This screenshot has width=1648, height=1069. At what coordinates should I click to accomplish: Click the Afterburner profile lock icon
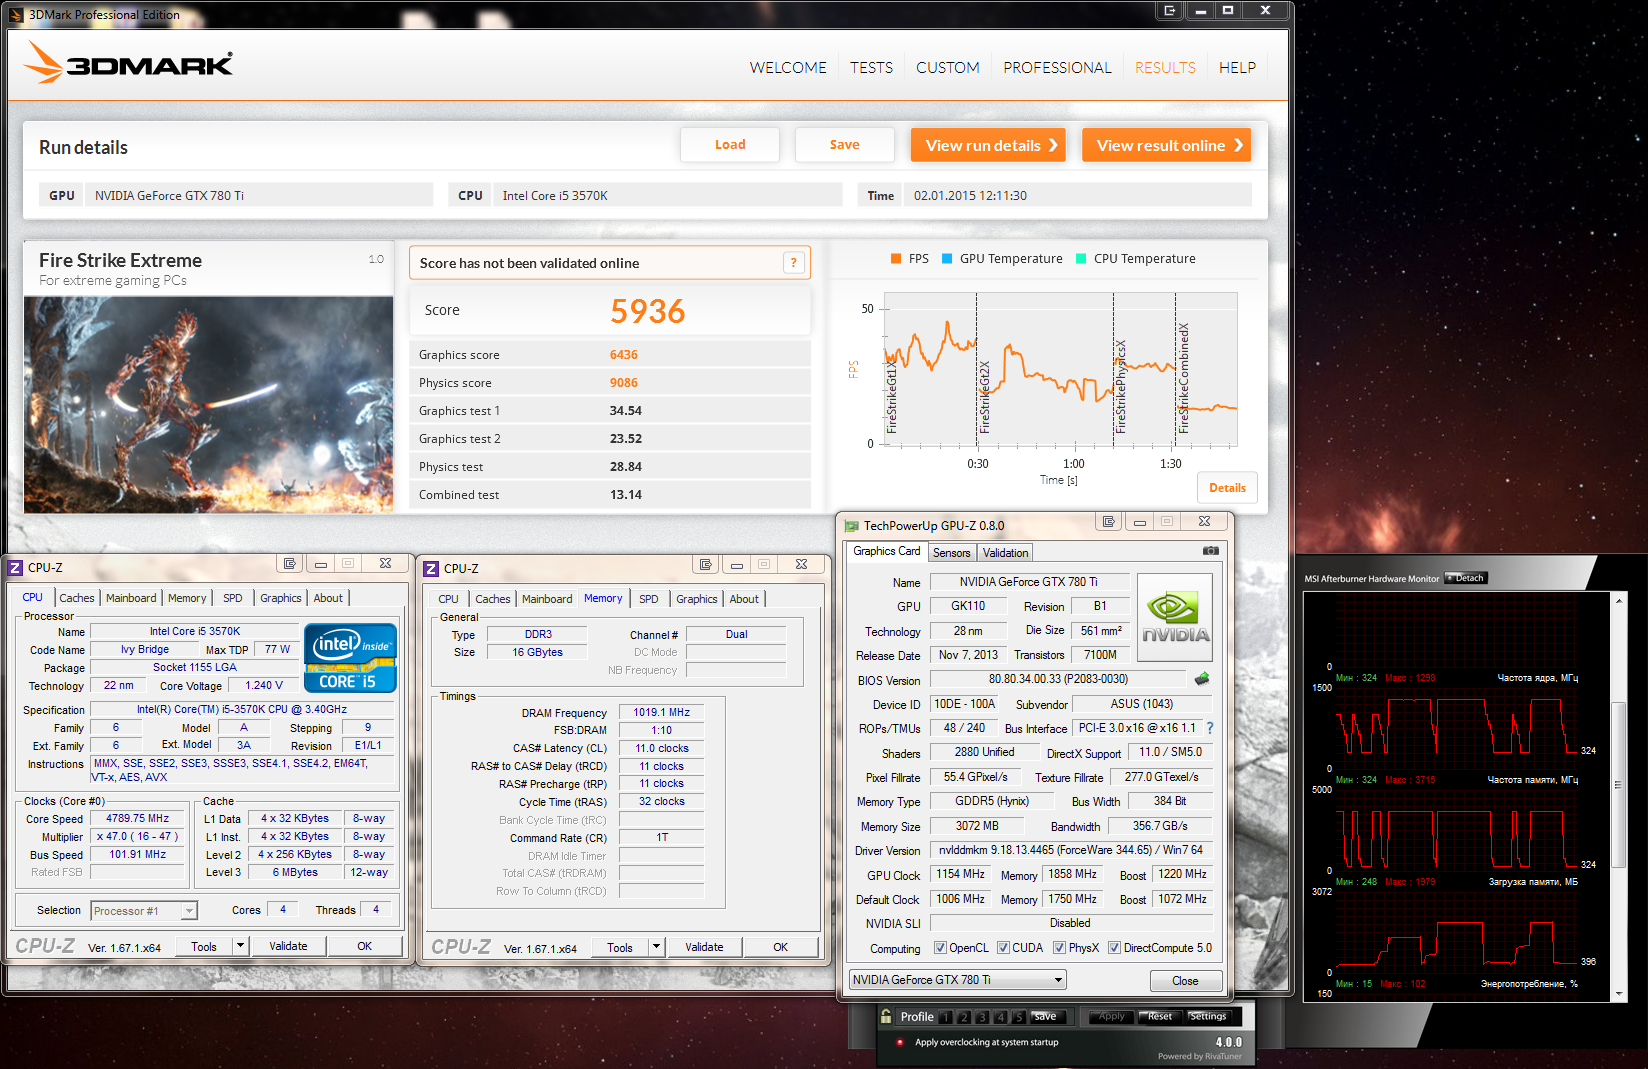[886, 1016]
